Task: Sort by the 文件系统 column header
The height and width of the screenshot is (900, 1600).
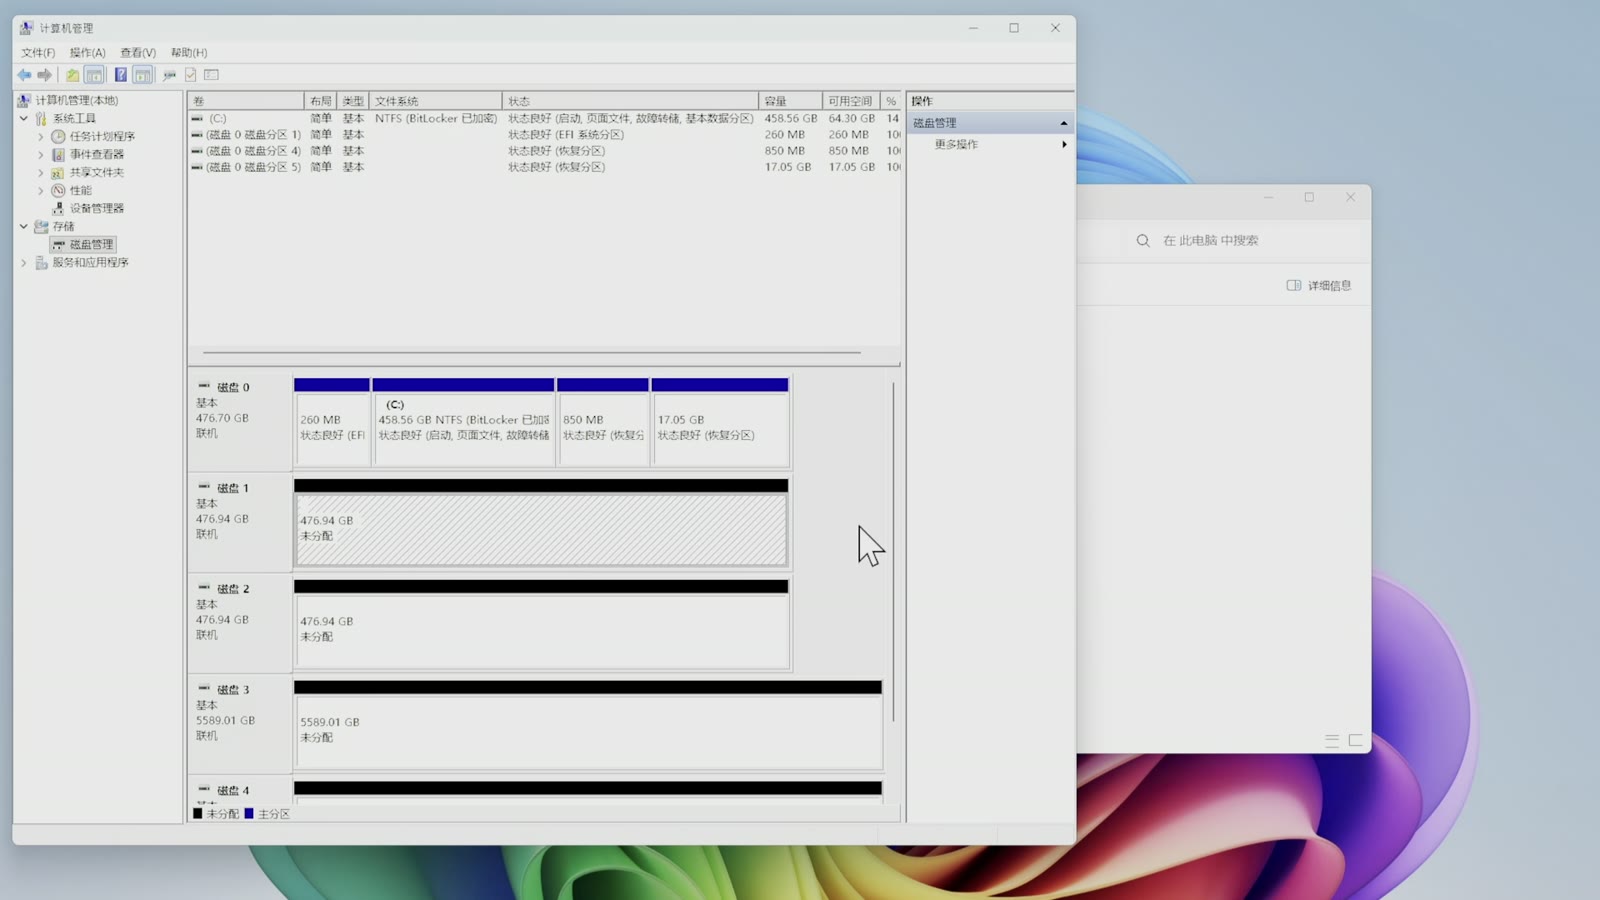Action: (x=436, y=101)
